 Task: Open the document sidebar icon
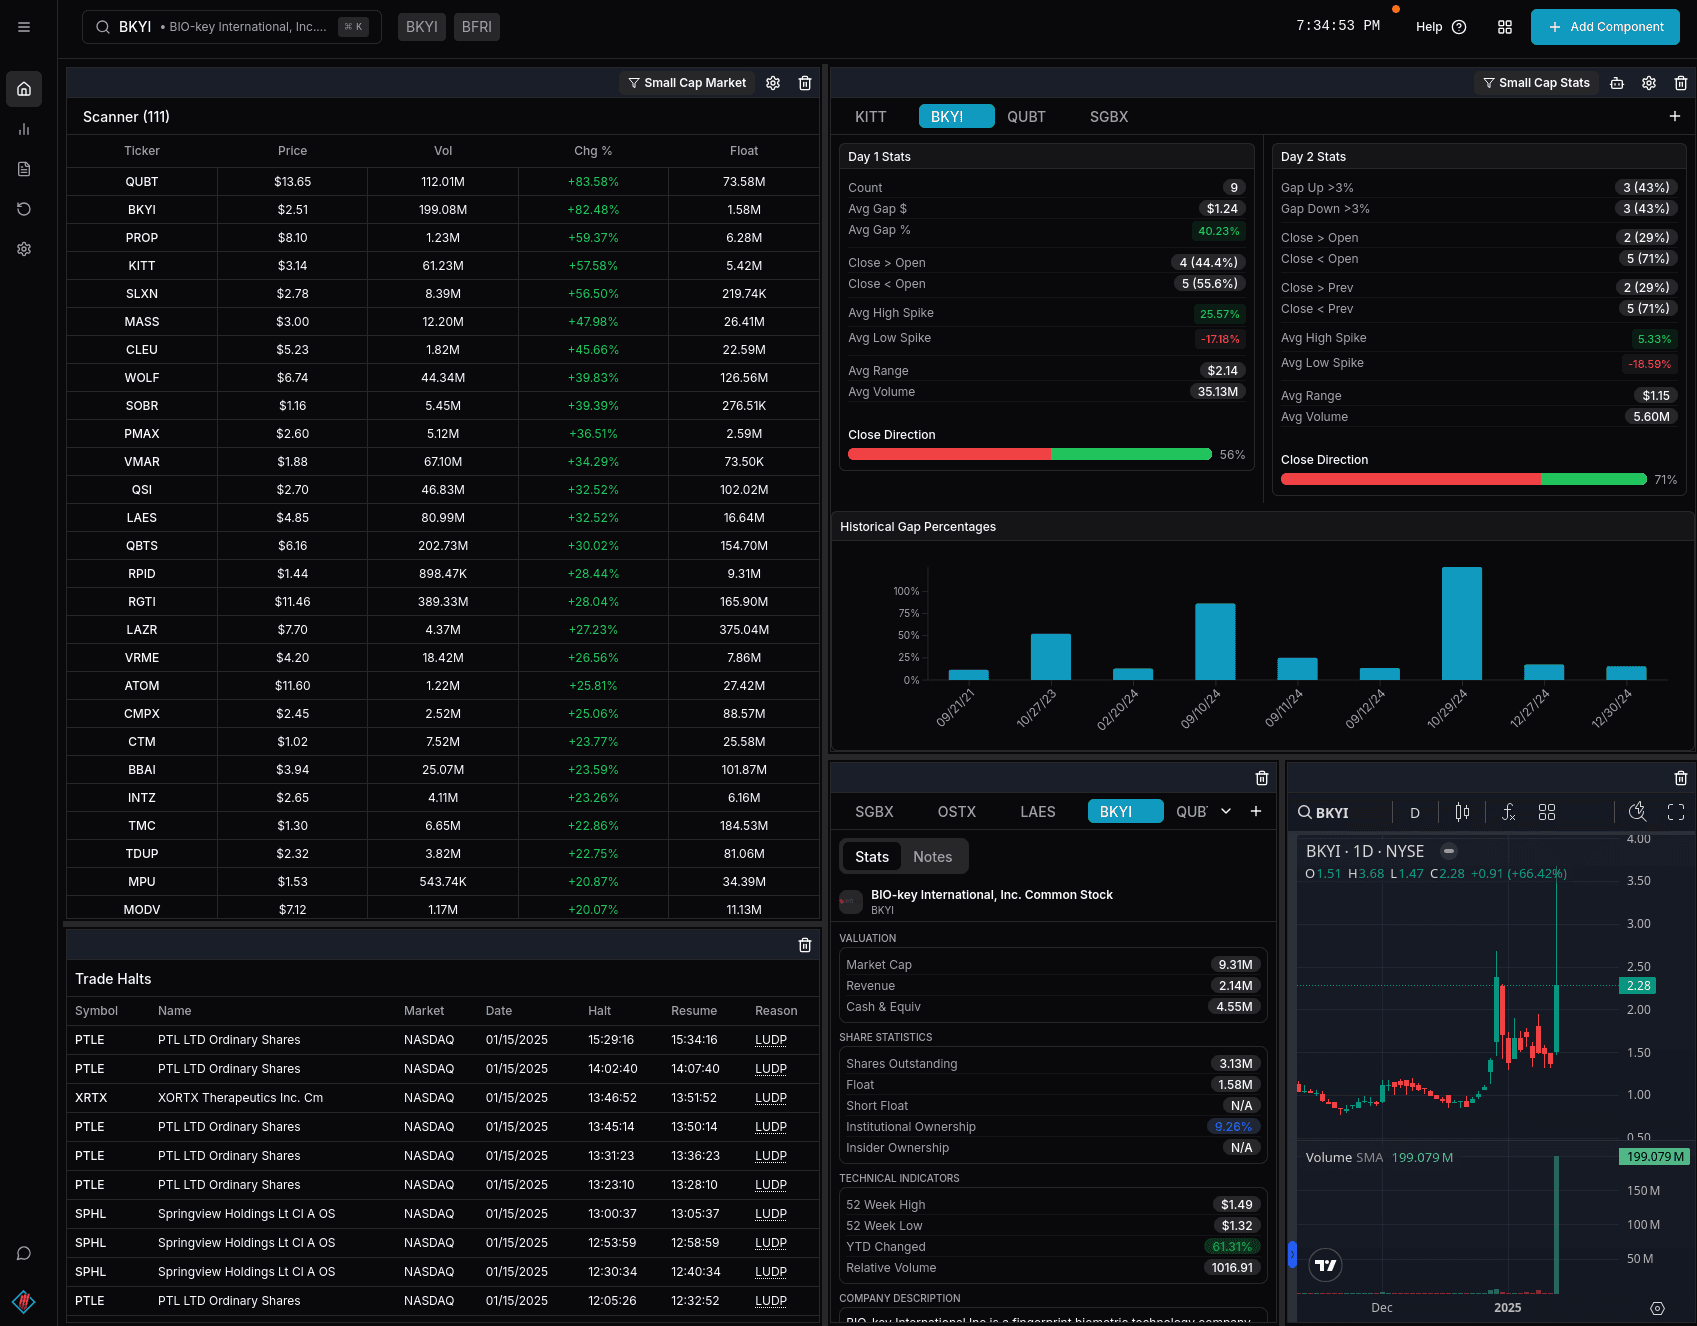(24, 169)
